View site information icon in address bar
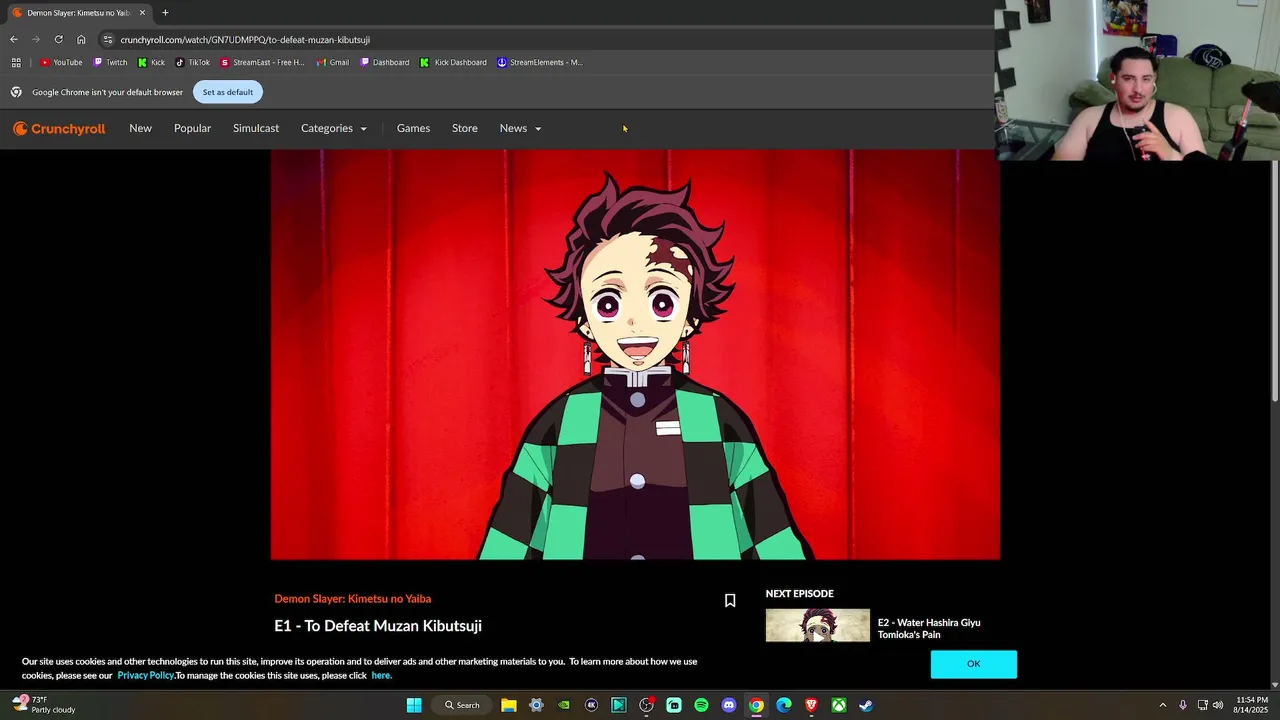 (108, 40)
